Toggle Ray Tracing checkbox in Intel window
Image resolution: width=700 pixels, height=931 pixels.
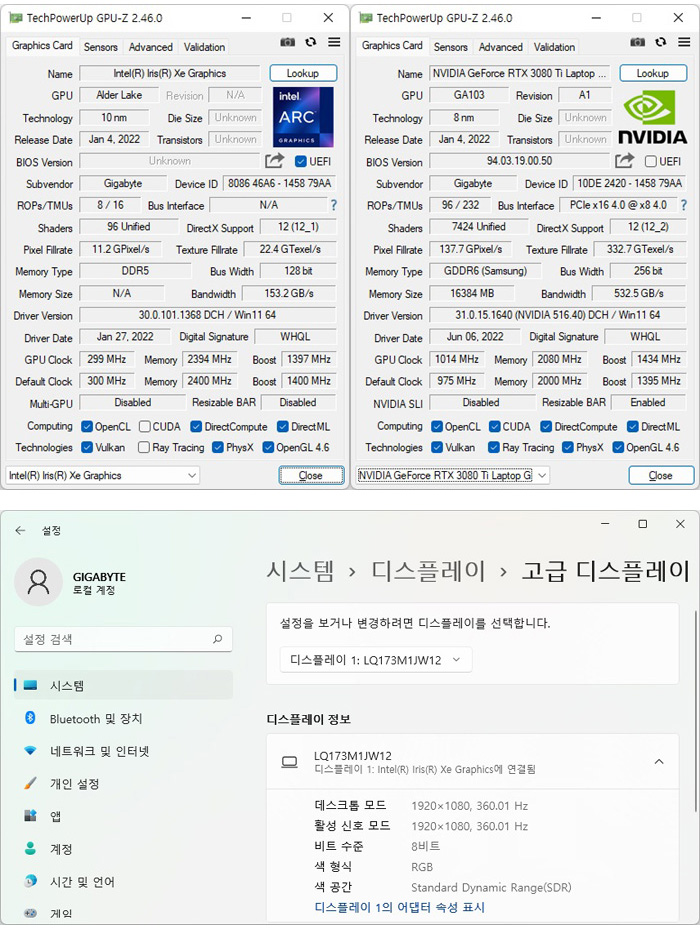click(144, 447)
